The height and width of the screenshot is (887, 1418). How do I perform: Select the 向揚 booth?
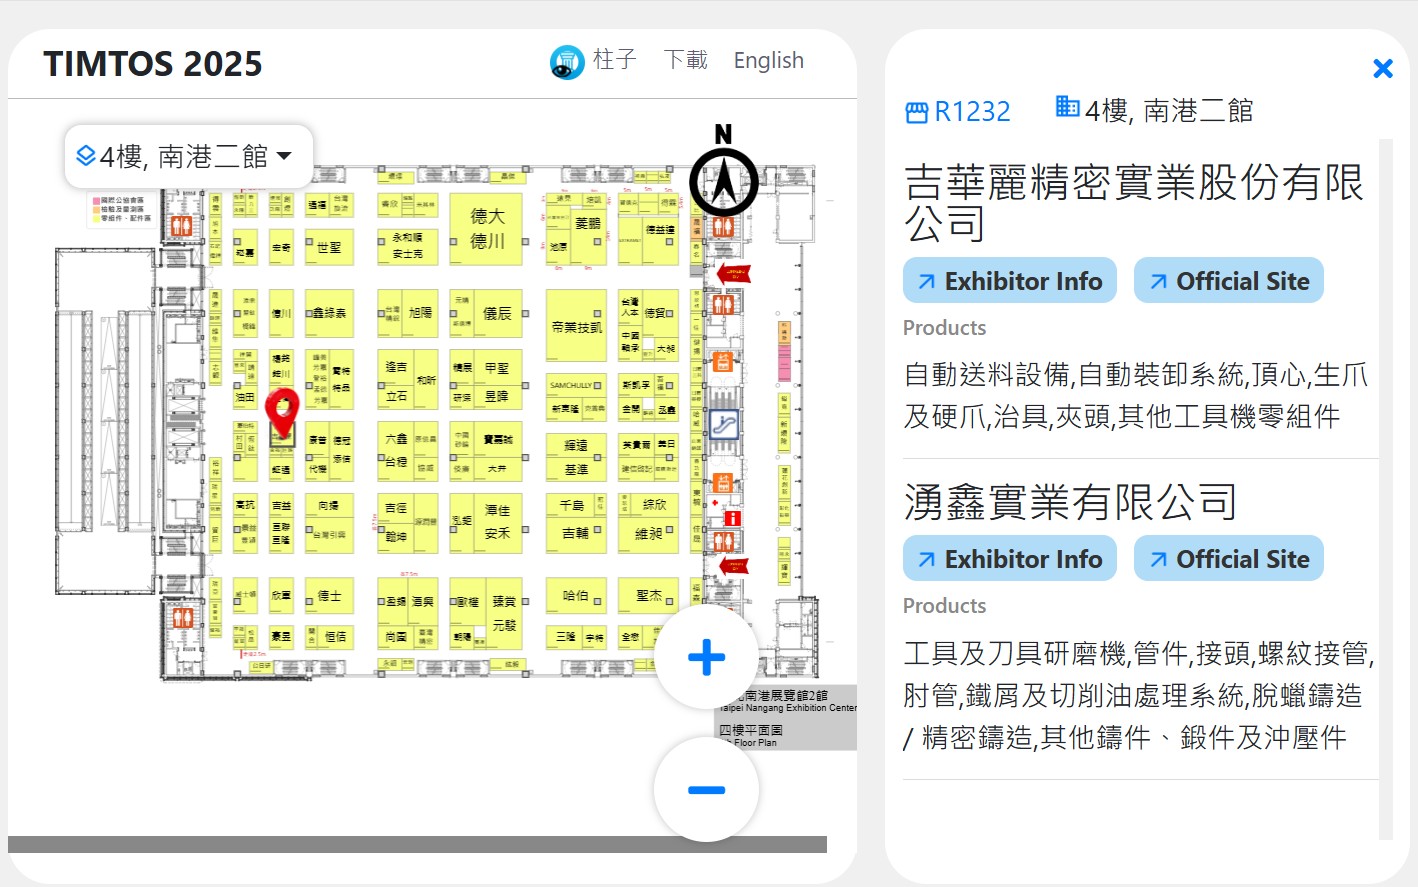[329, 506]
